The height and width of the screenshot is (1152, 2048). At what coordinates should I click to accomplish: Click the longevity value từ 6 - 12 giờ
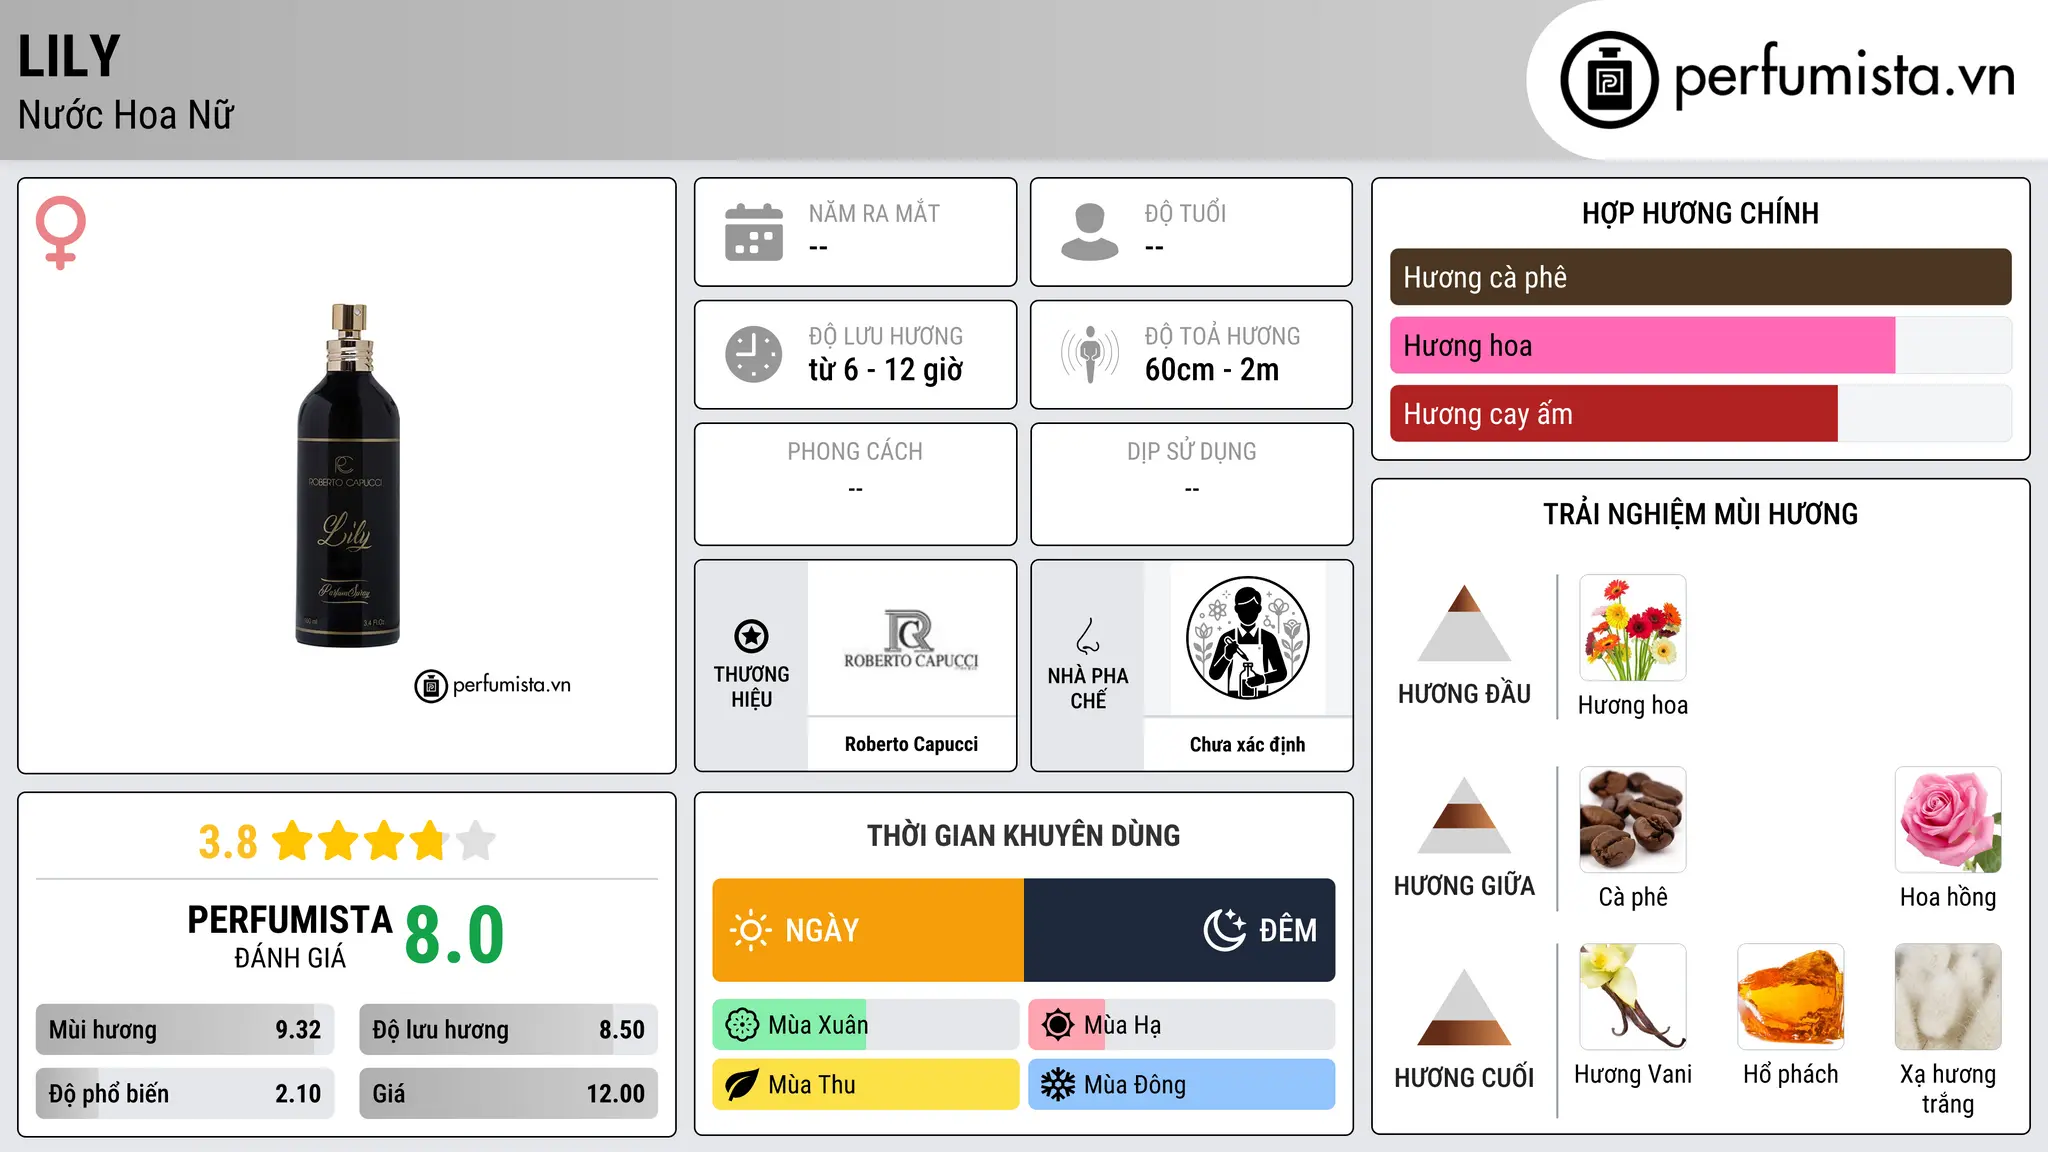click(886, 369)
